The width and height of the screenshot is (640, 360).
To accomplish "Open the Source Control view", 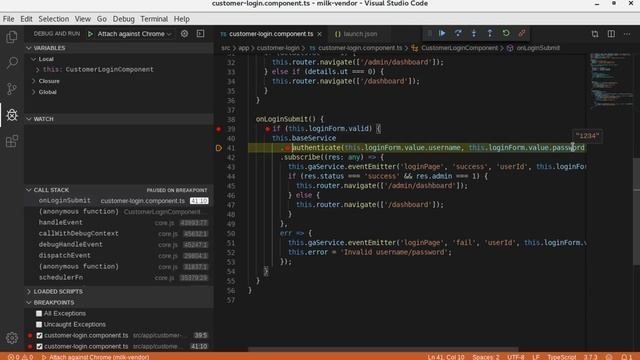I will pos(12,89).
